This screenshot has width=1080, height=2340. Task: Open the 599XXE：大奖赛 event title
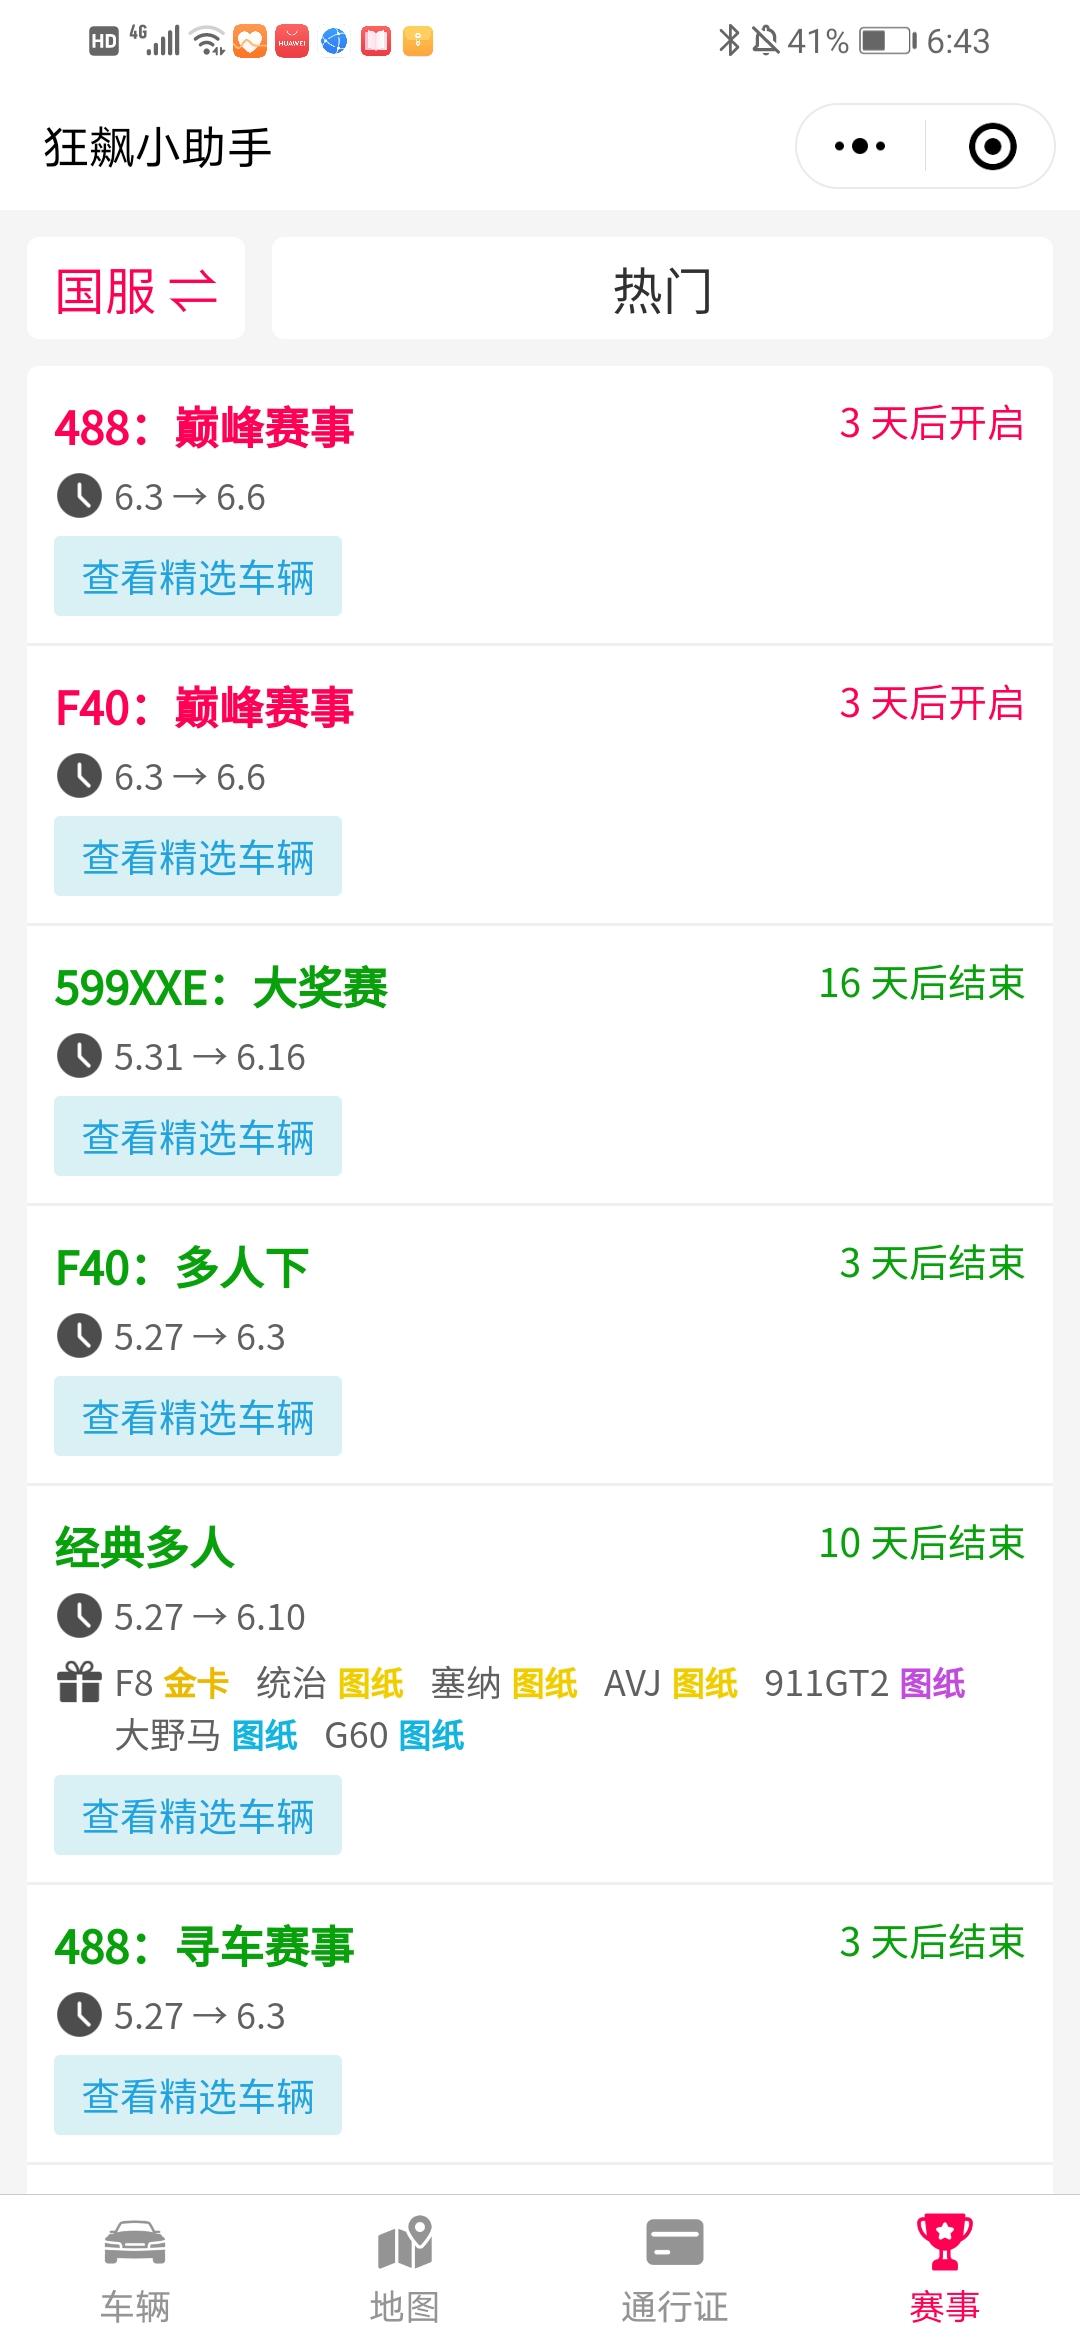(221, 988)
